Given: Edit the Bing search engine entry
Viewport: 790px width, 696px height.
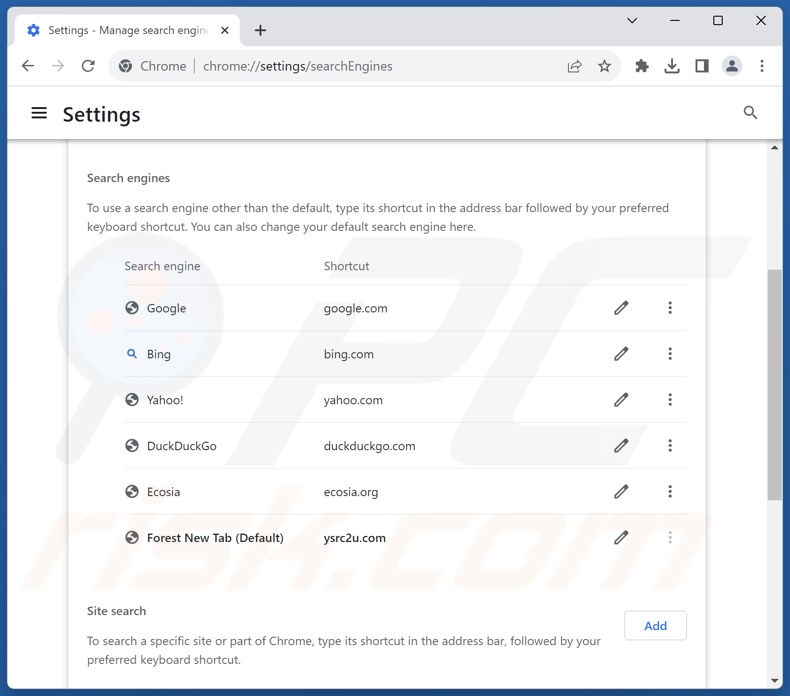Looking at the screenshot, I should pos(621,354).
